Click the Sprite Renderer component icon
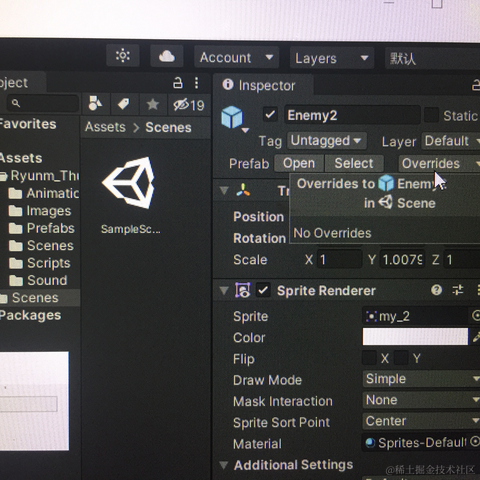 [243, 290]
